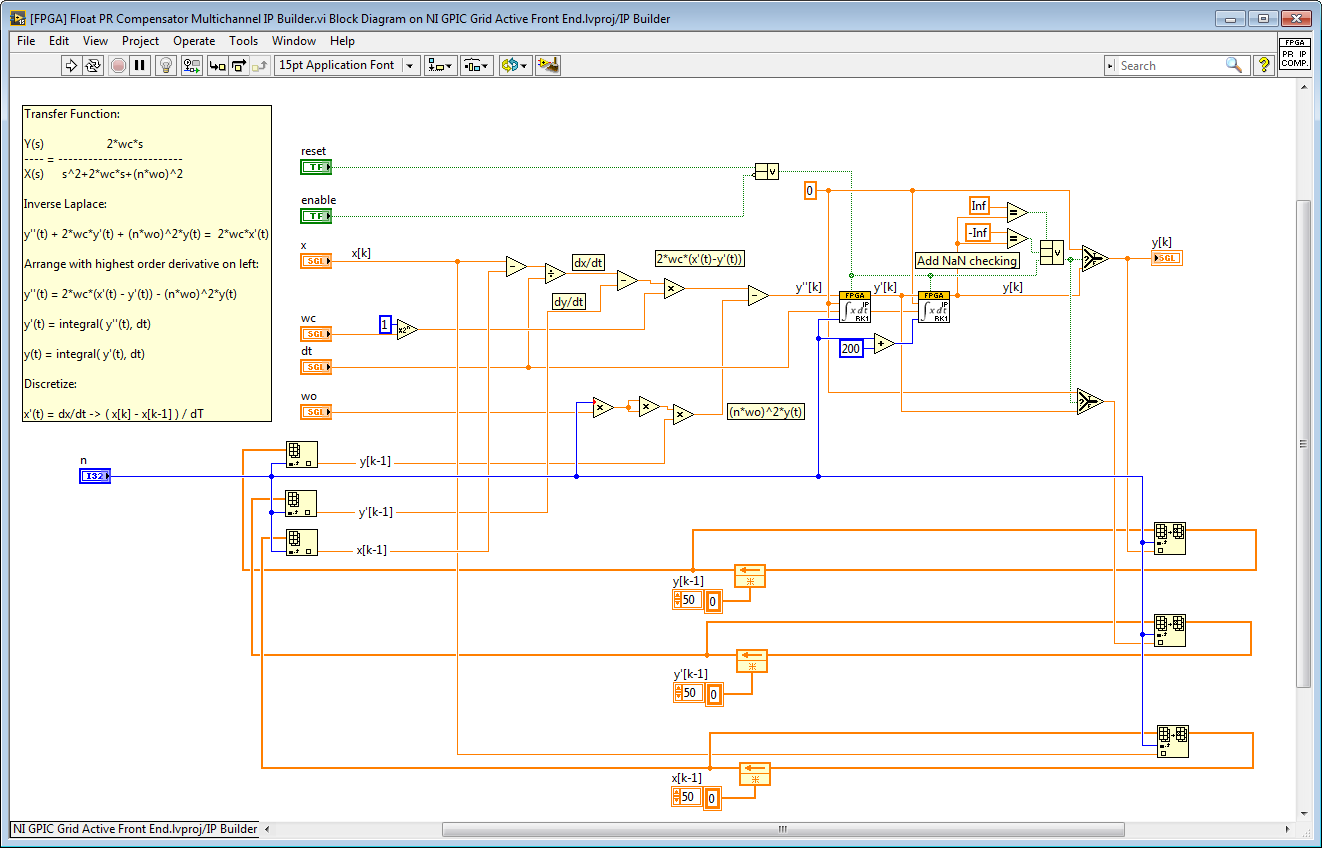This screenshot has height=848, width=1322.
Task: Select the second FPGA integrator RK1 node
Action: [934, 307]
